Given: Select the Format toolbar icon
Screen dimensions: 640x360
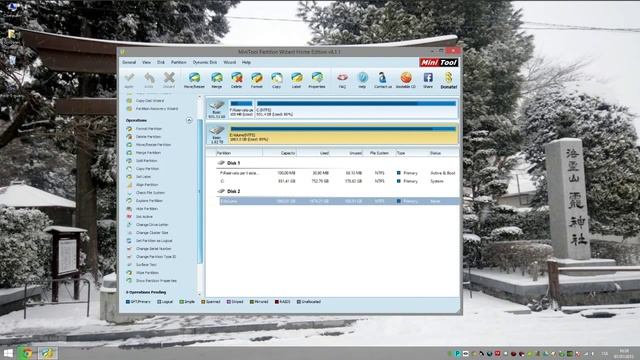Looking at the screenshot, I should click(257, 80).
